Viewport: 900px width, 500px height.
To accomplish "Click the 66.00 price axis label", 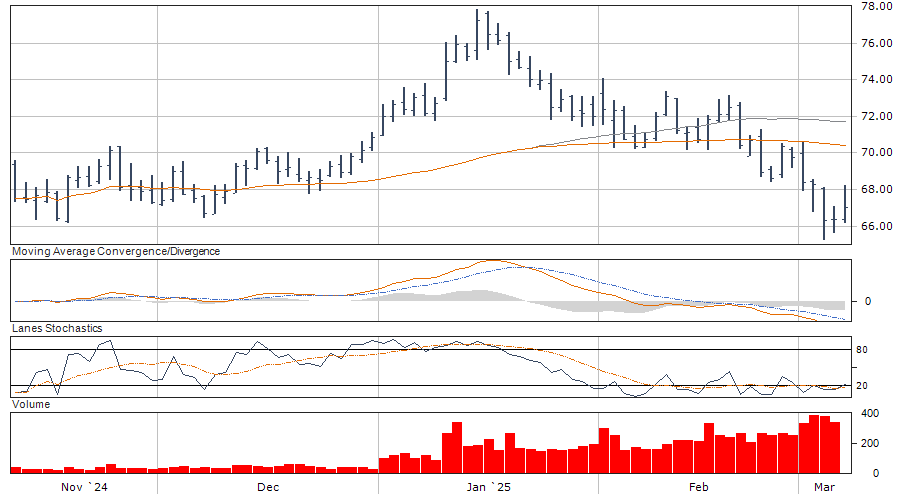I will (877, 227).
